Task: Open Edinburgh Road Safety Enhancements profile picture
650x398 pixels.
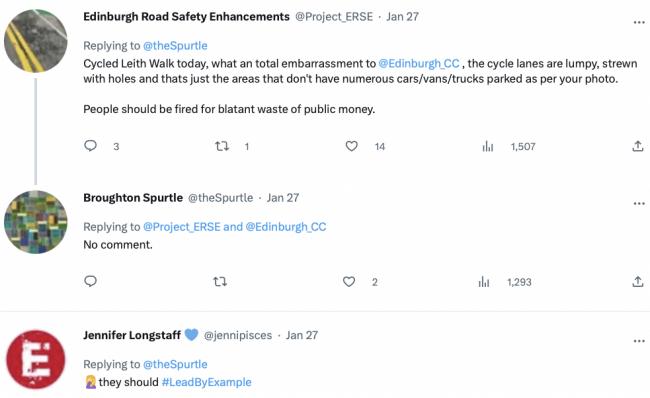Action: point(36,41)
